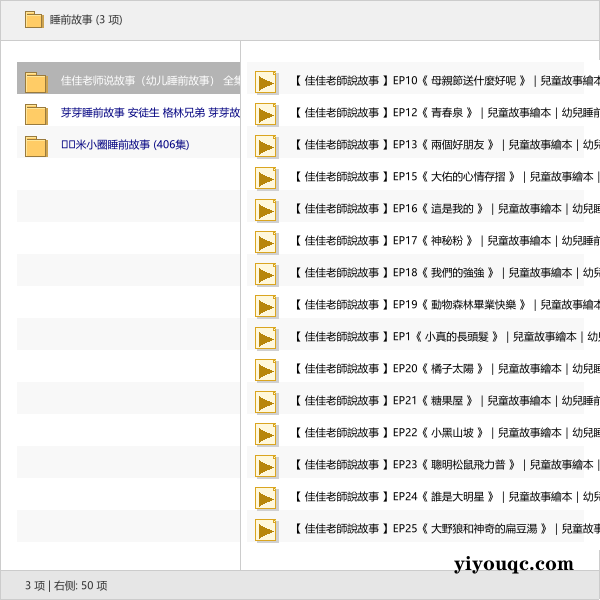Click video icon for EP12 青春泉
The width and height of the screenshot is (600, 600).
pyautogui.click(x=266, y=114)
